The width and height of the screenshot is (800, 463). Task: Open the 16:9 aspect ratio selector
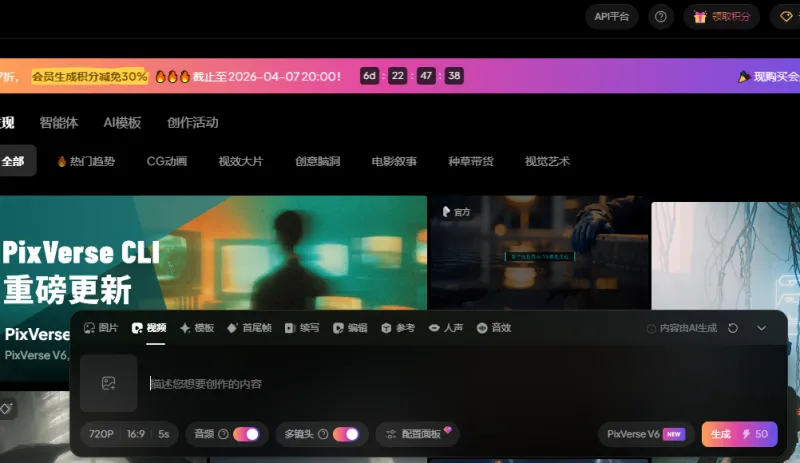(x=136, y=434)
